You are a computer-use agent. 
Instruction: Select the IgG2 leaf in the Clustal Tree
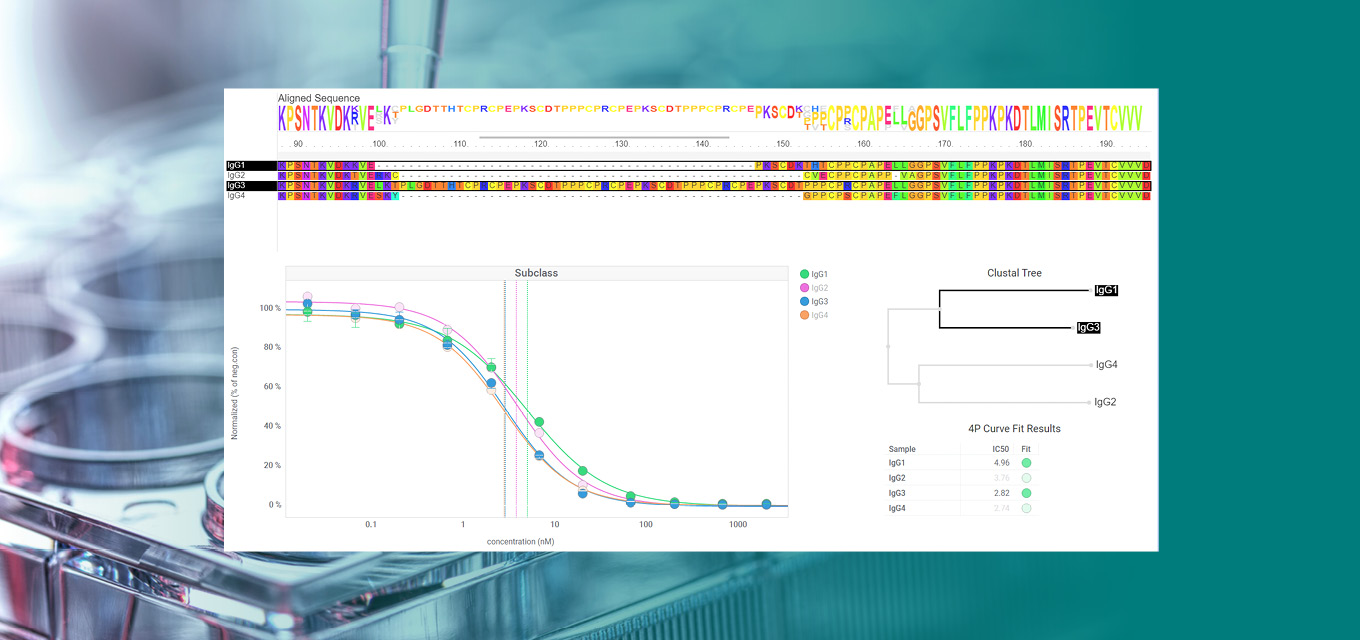click(x=1104, y=401)
